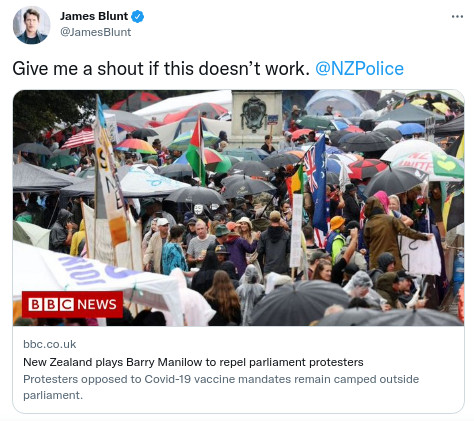Screen dimensions: 474x421
Task: Open the Barry Manilow headline link
Action: click(193, 362)
